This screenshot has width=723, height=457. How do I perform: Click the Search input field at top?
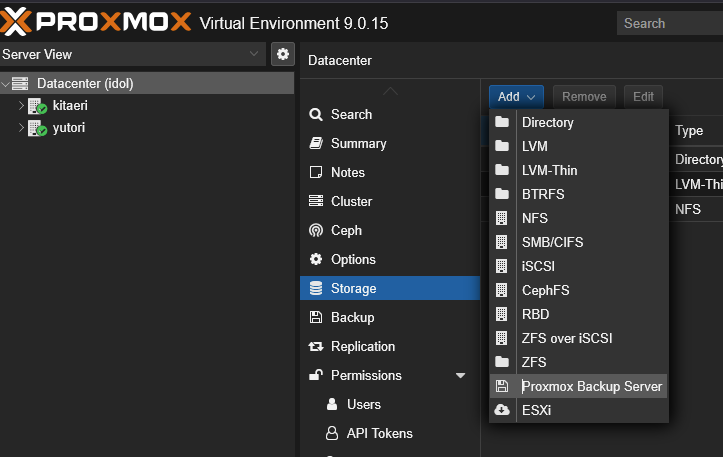tap(670, 23)
